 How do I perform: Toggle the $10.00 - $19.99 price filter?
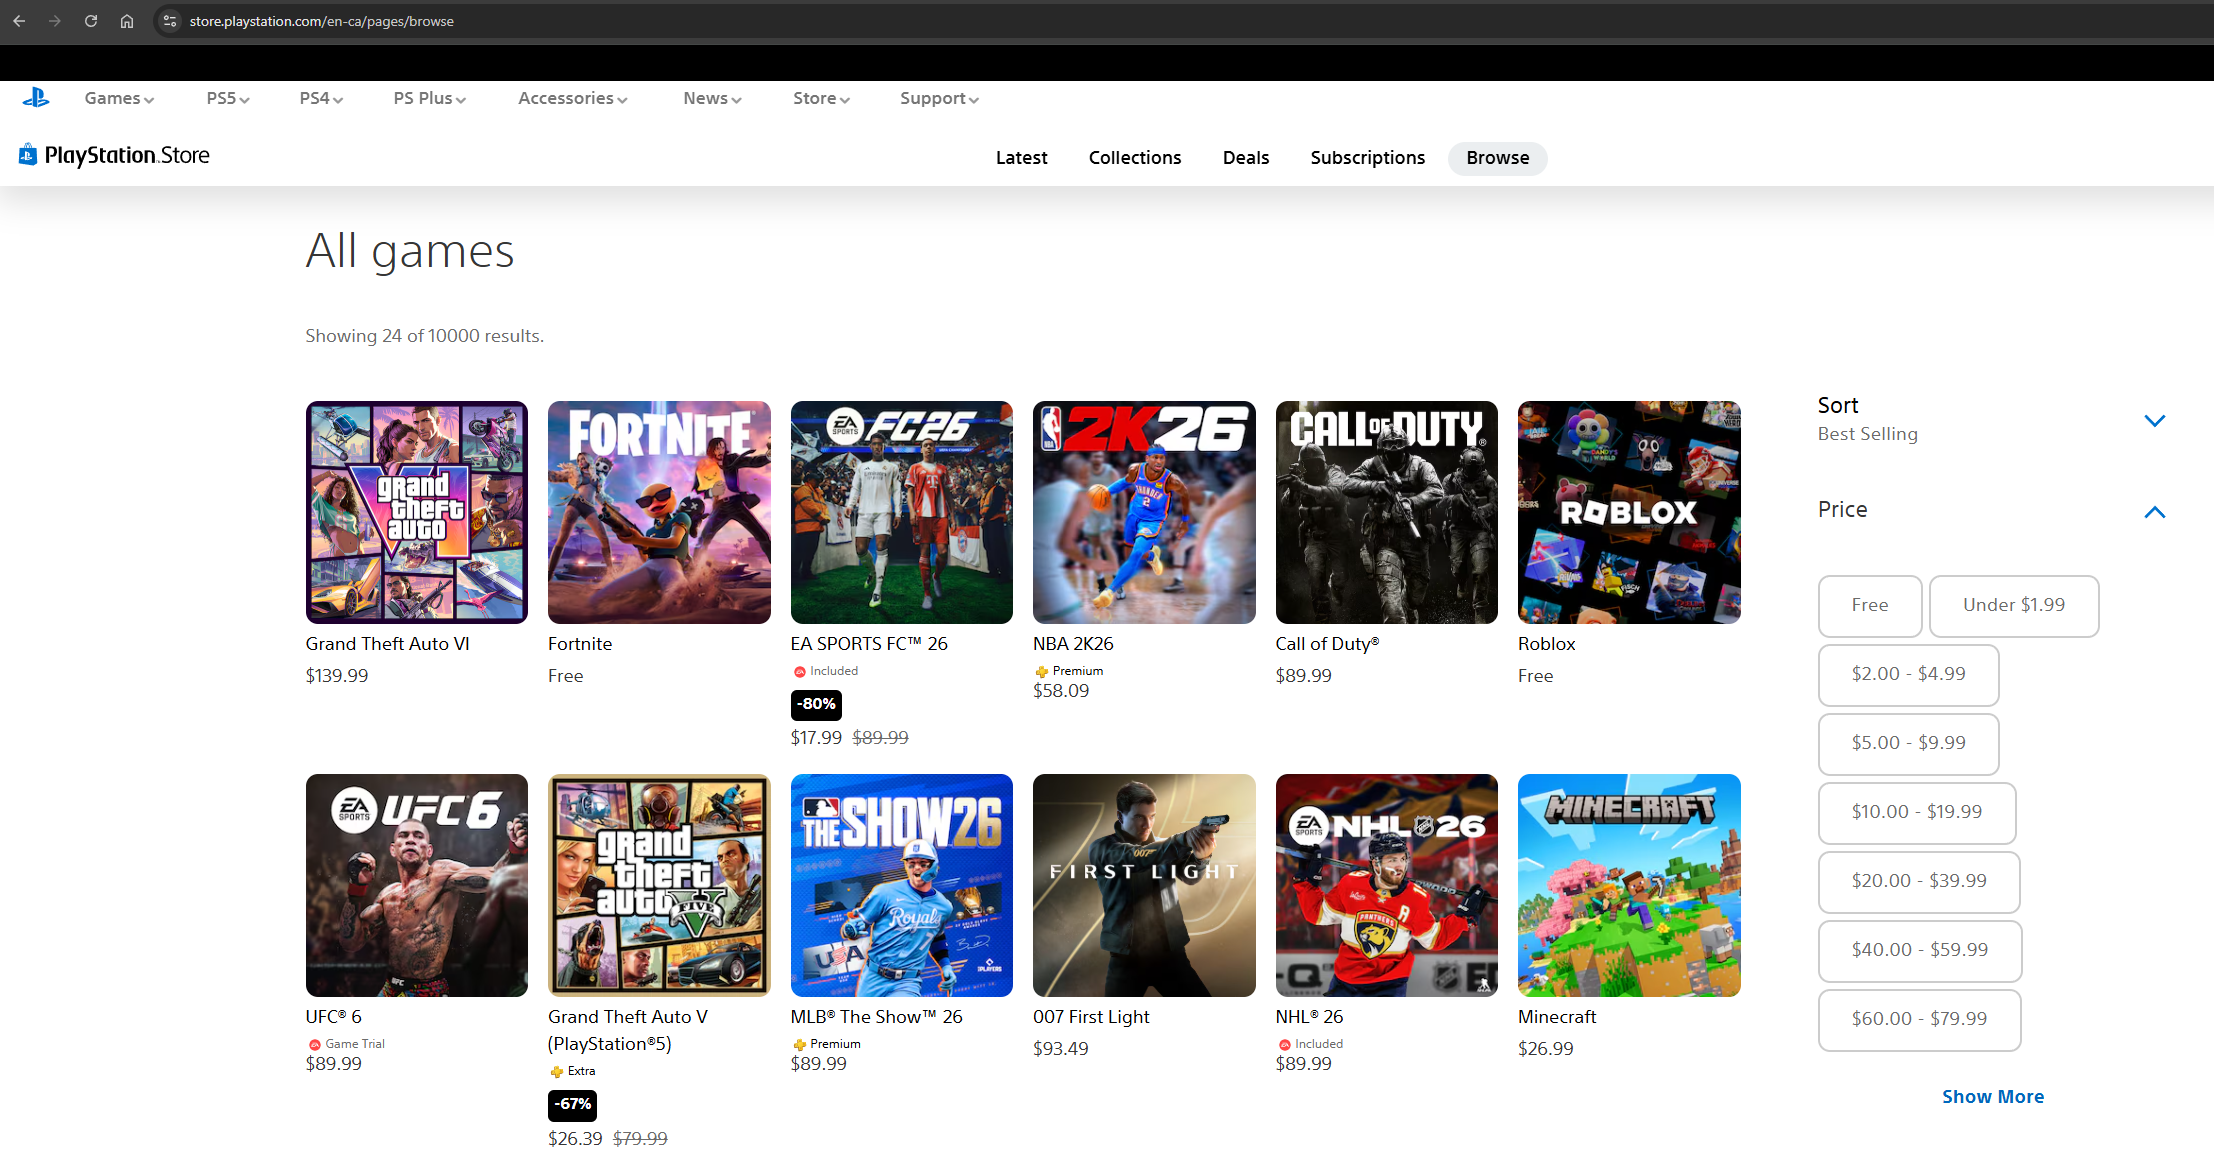click(1917, 812)
